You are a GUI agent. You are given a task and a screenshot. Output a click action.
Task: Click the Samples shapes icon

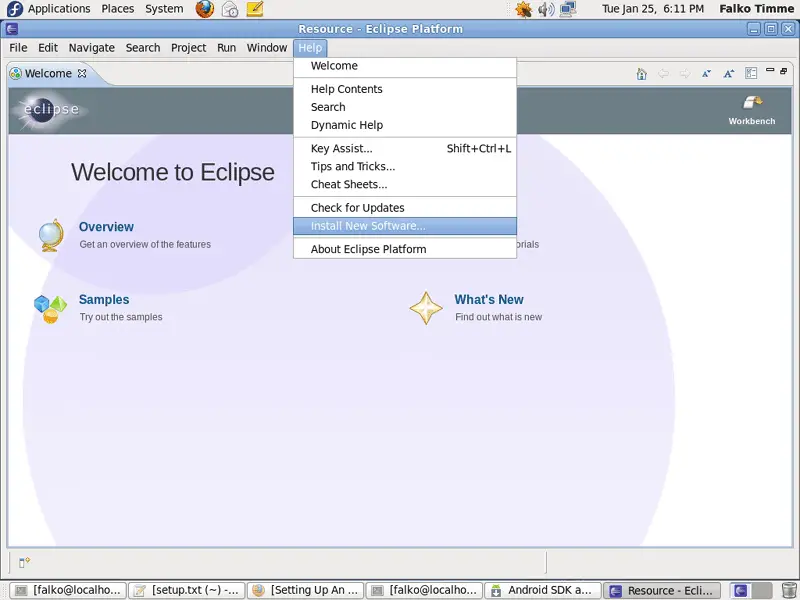tap(50, 309)
